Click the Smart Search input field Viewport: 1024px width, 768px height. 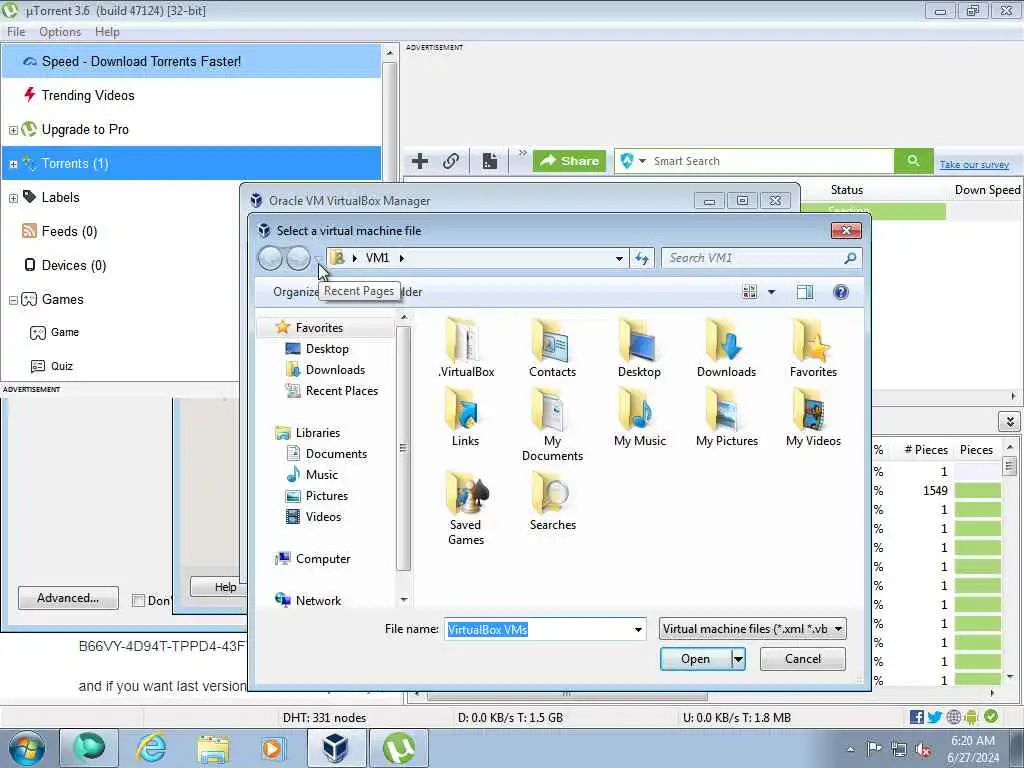[772, 161]
